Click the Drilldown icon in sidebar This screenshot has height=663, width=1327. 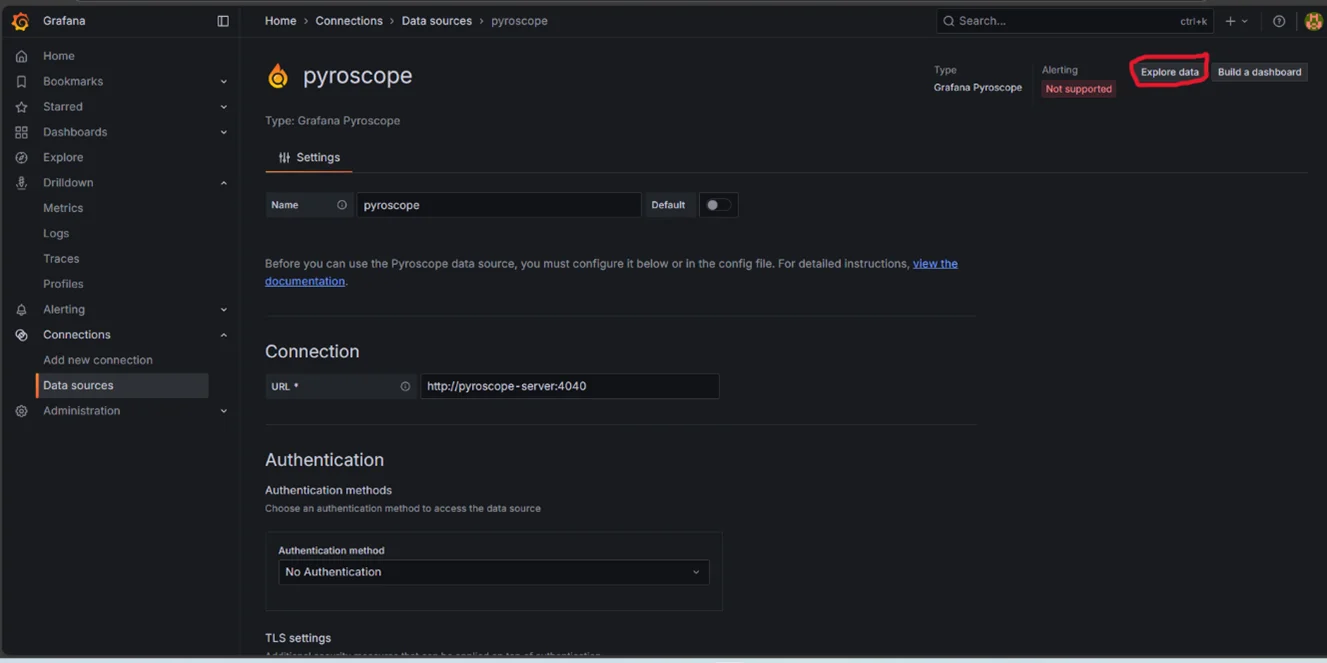tap(21, 183)
